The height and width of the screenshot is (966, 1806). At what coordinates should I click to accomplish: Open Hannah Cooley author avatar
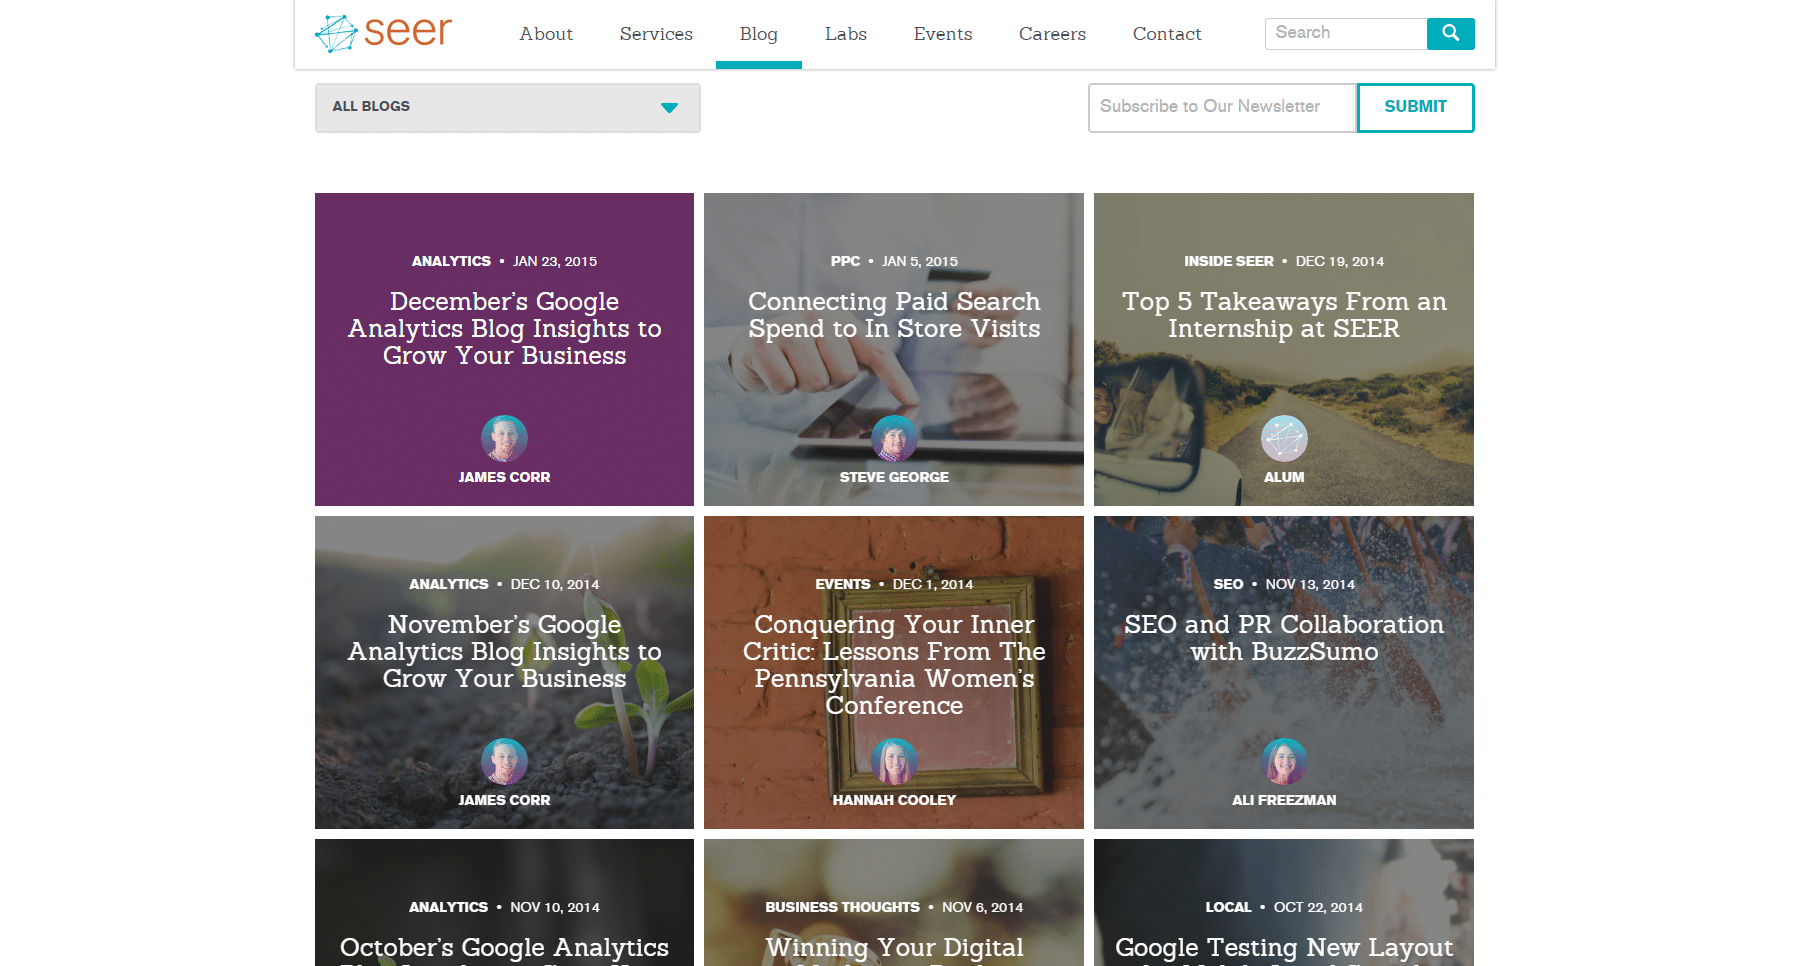pyautogui.click(x=894, y=761)
